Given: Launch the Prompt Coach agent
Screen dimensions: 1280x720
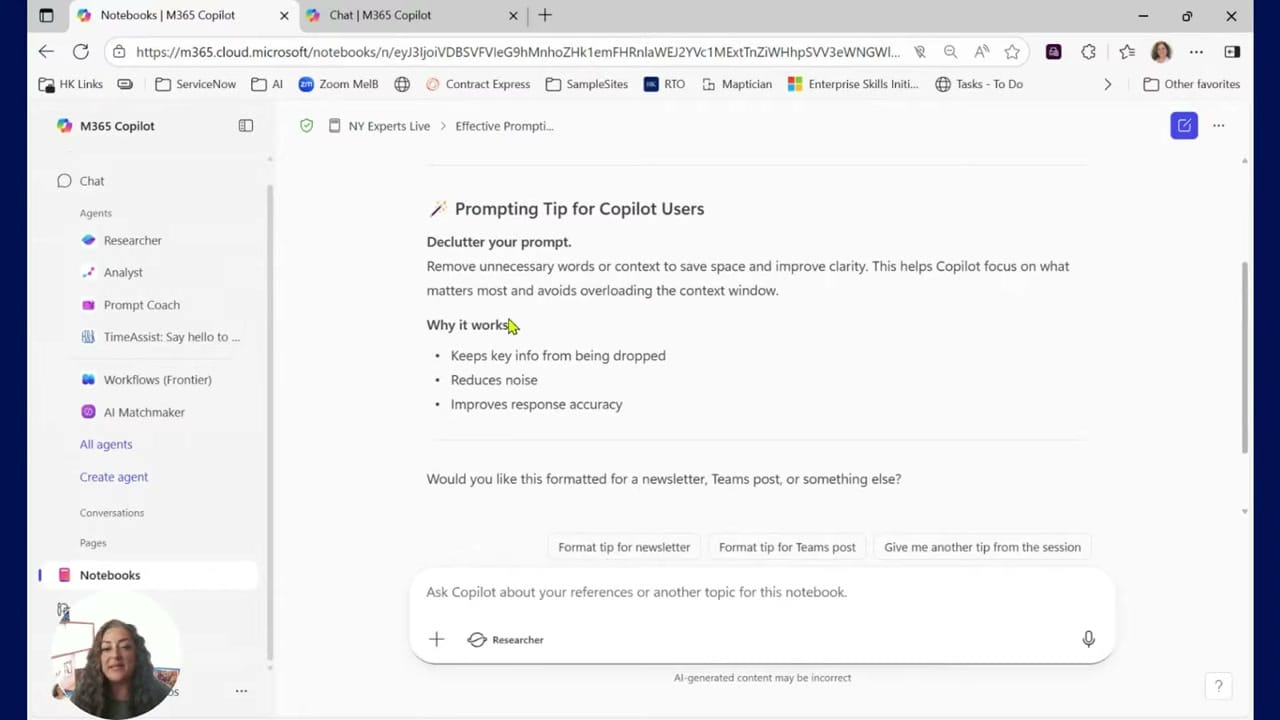Looking at the screenshot, I should tap(141, 304).
